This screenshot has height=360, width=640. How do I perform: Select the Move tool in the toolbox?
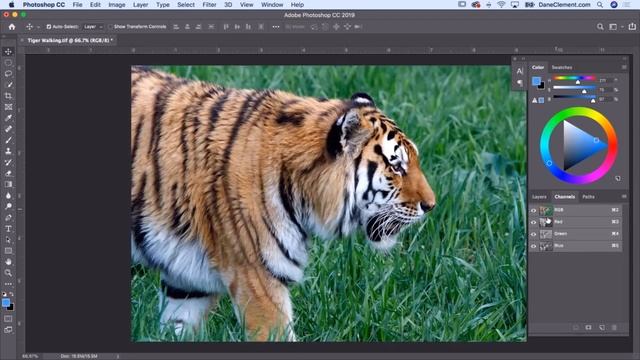click(8, 51)
